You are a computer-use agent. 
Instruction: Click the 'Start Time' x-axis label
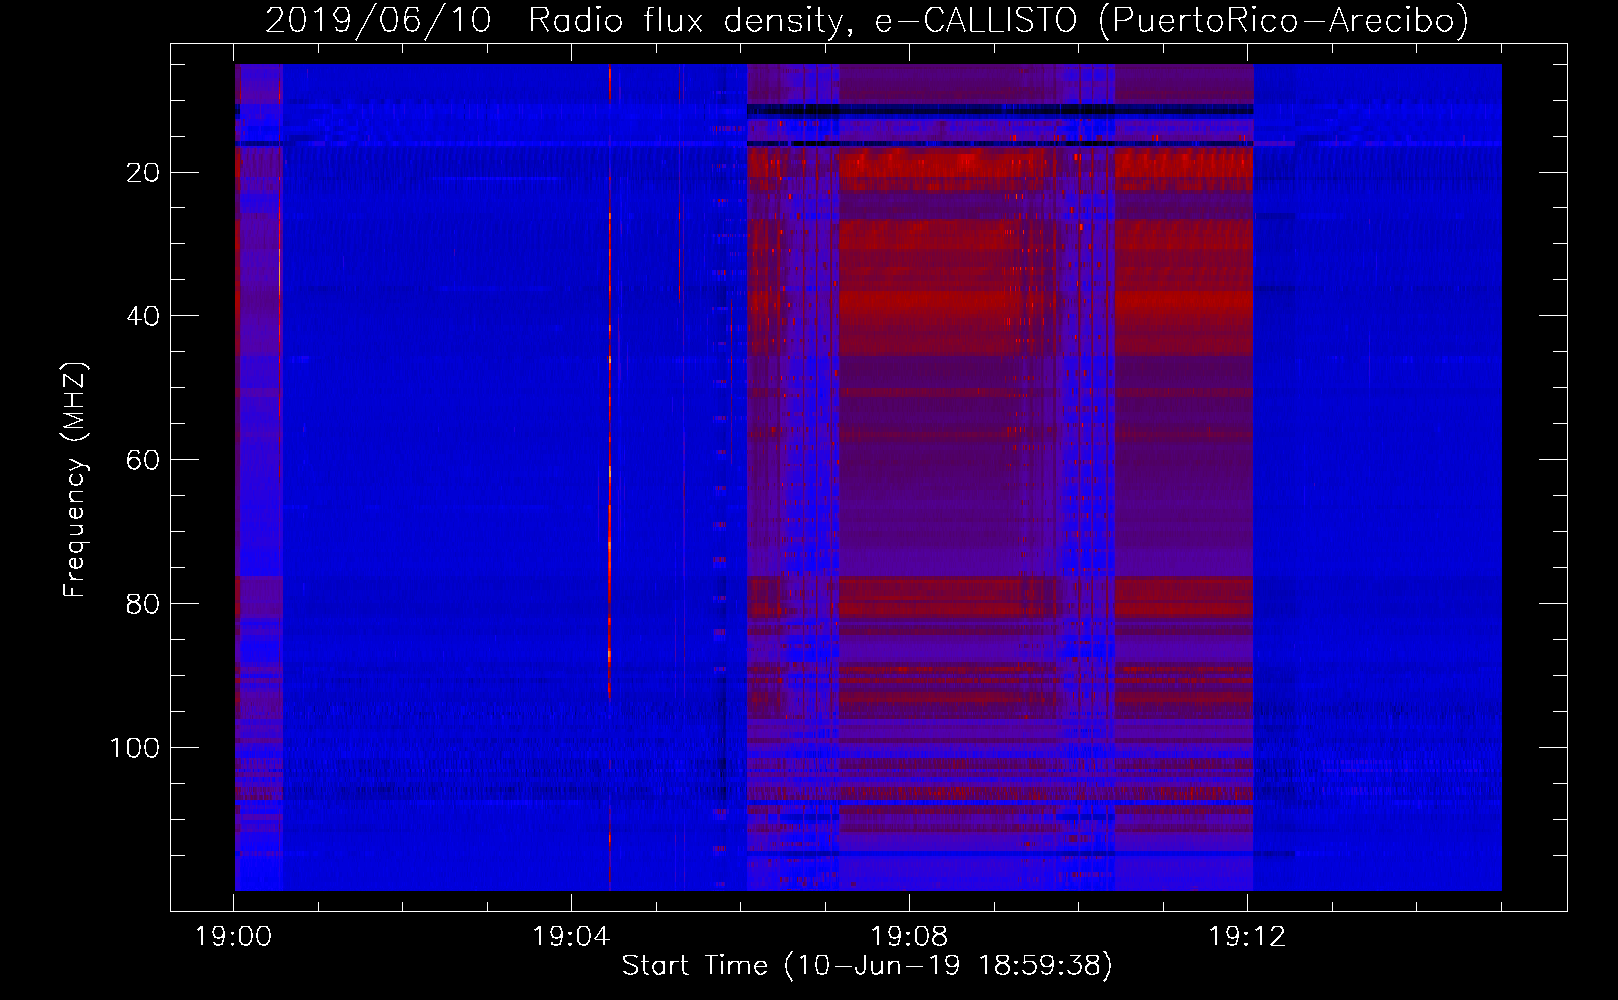click(867, 966)
